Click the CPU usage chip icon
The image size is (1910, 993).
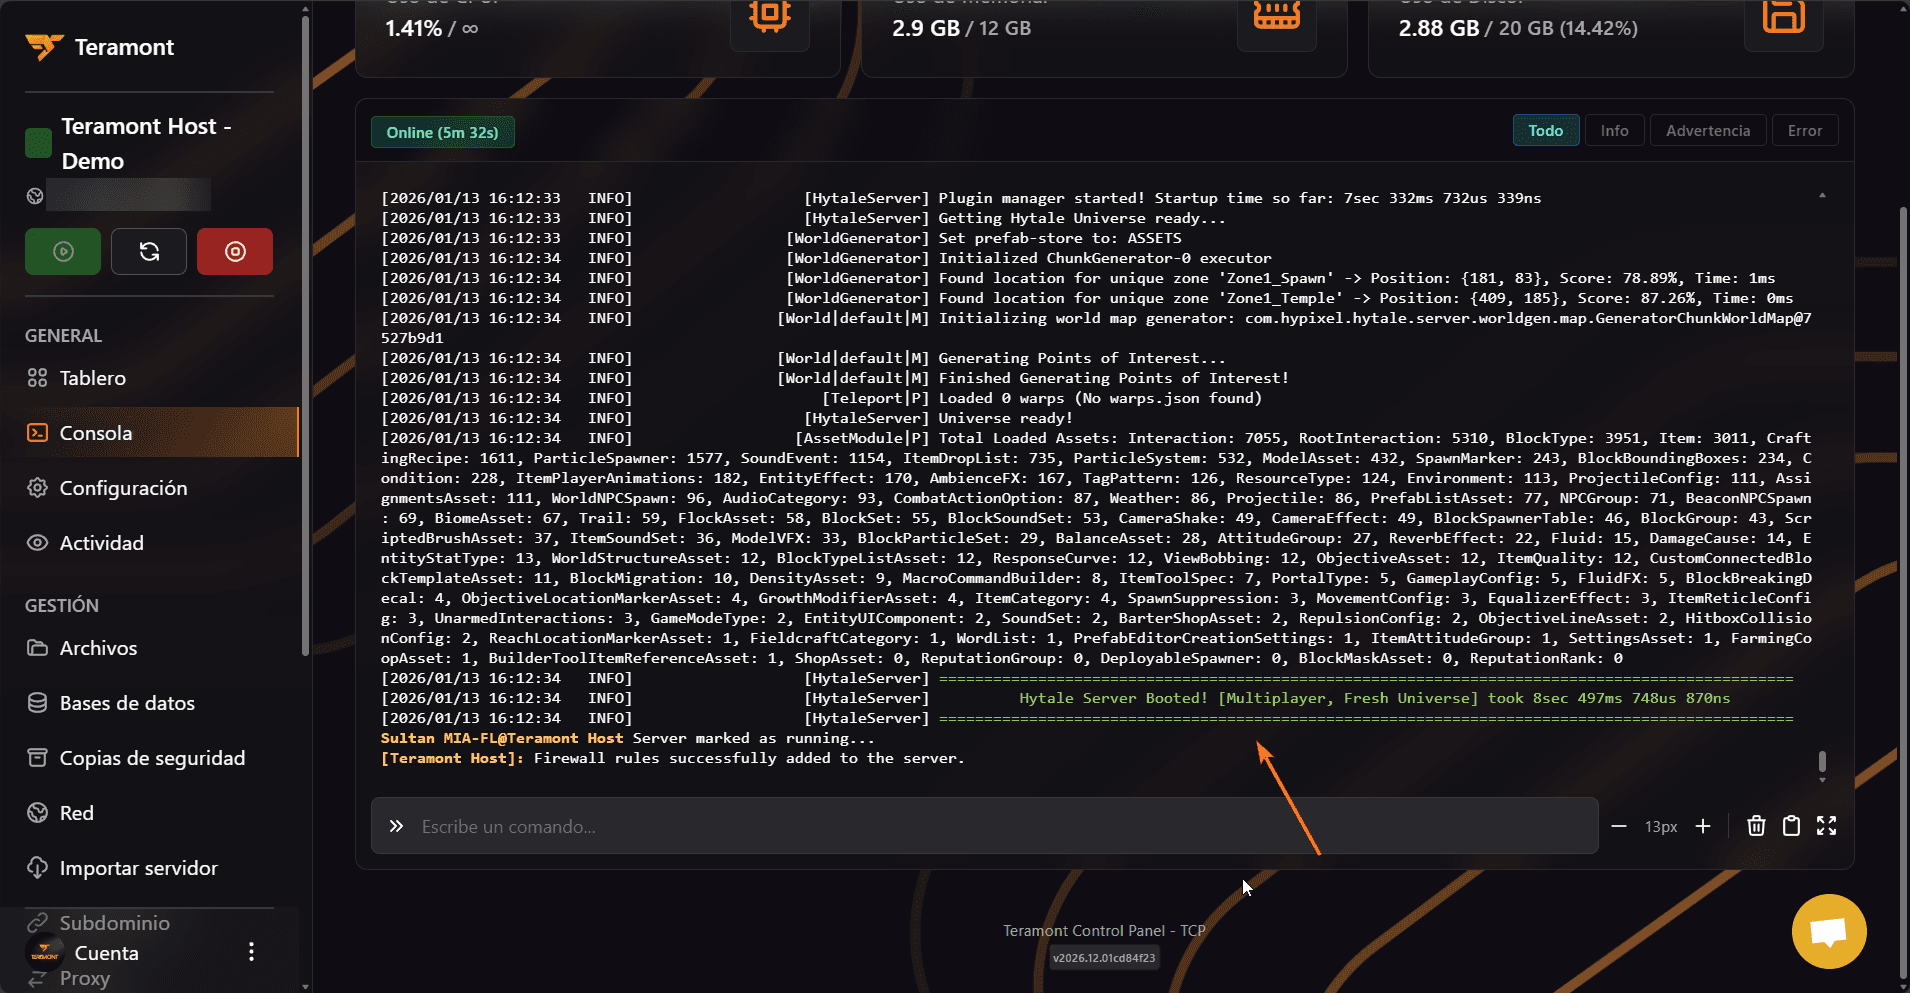point(769,14)
